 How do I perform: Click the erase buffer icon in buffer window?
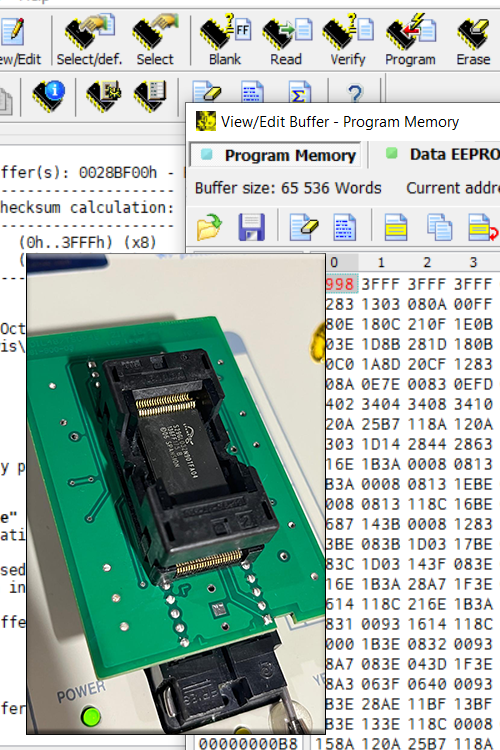click(304, 227)
